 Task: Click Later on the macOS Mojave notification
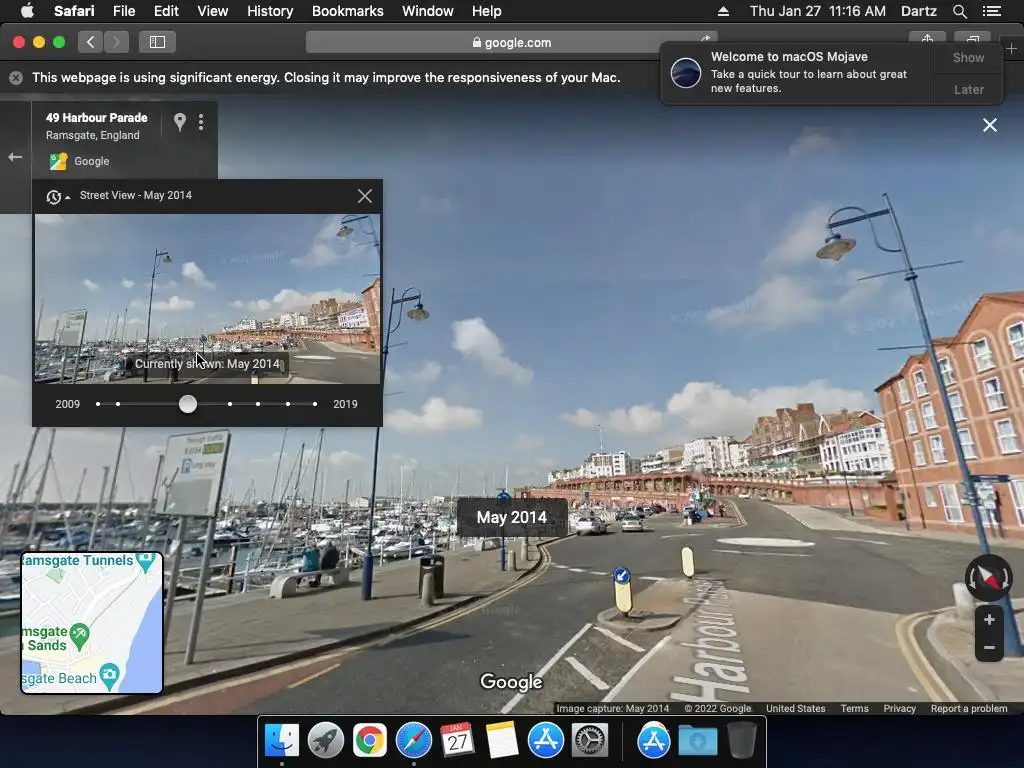pos(968,89)
